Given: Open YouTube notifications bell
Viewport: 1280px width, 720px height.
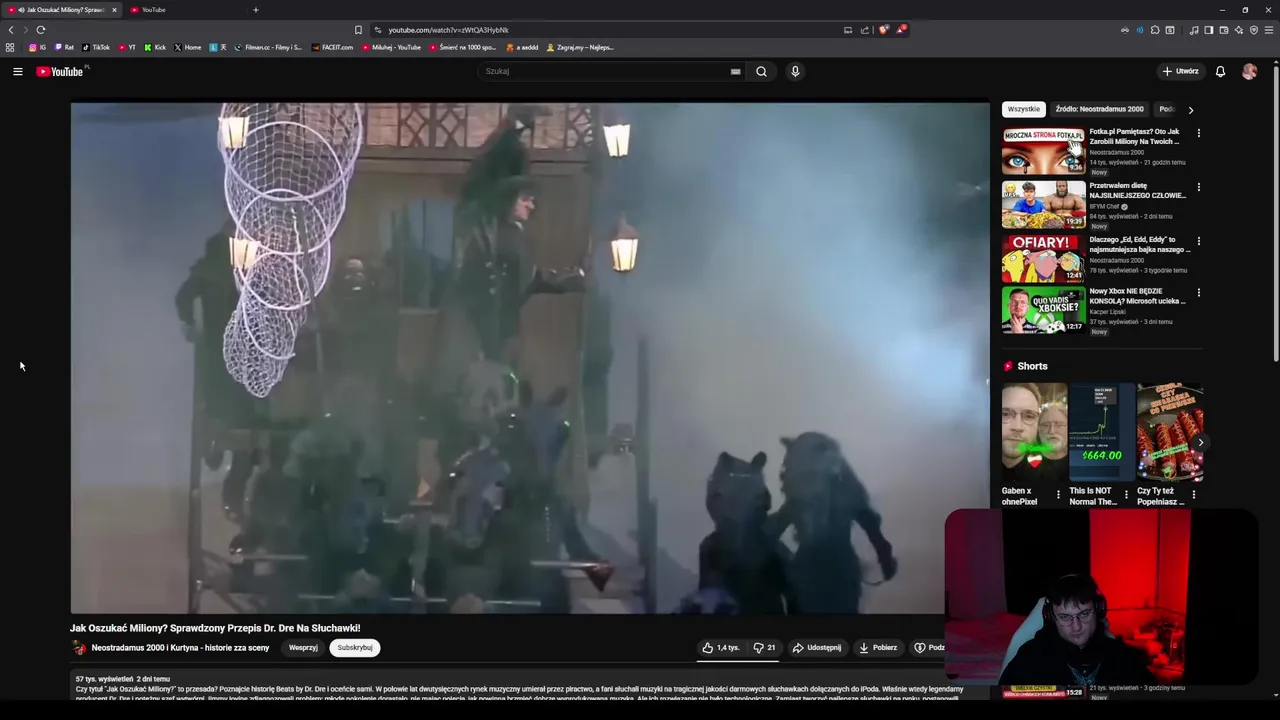Looking at the screenshot, I should coord(1220,71).
